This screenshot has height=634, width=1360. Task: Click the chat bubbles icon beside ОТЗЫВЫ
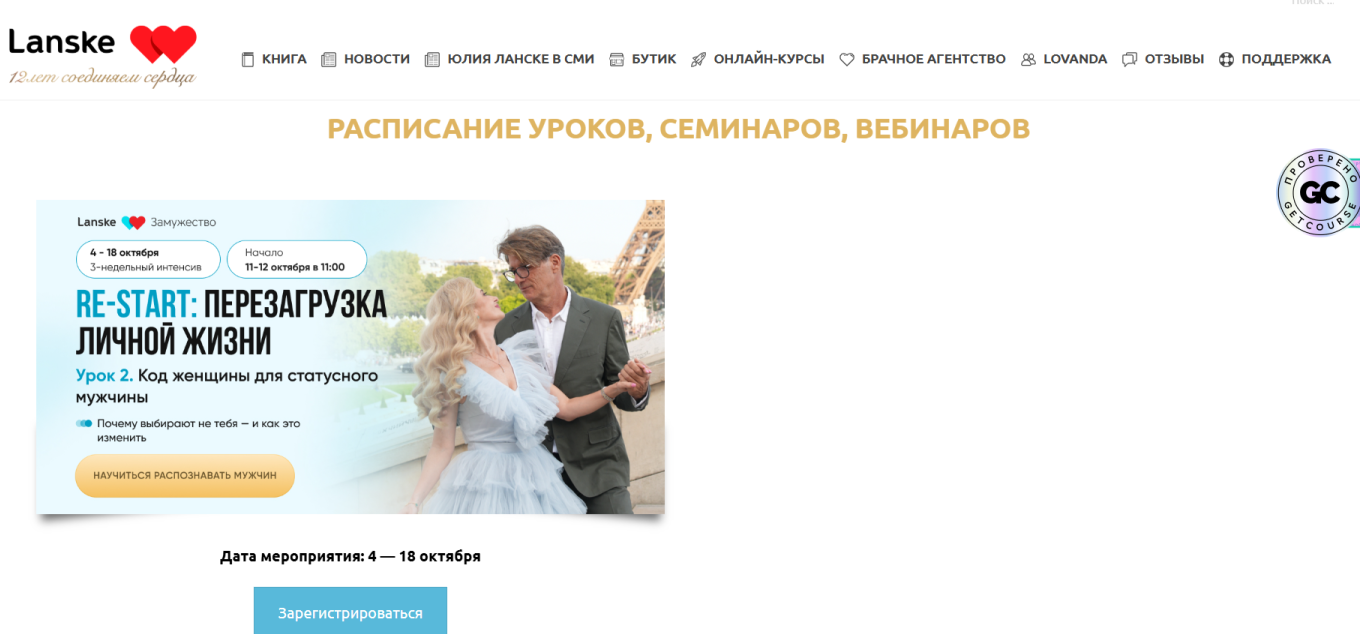pos(1130,59)
